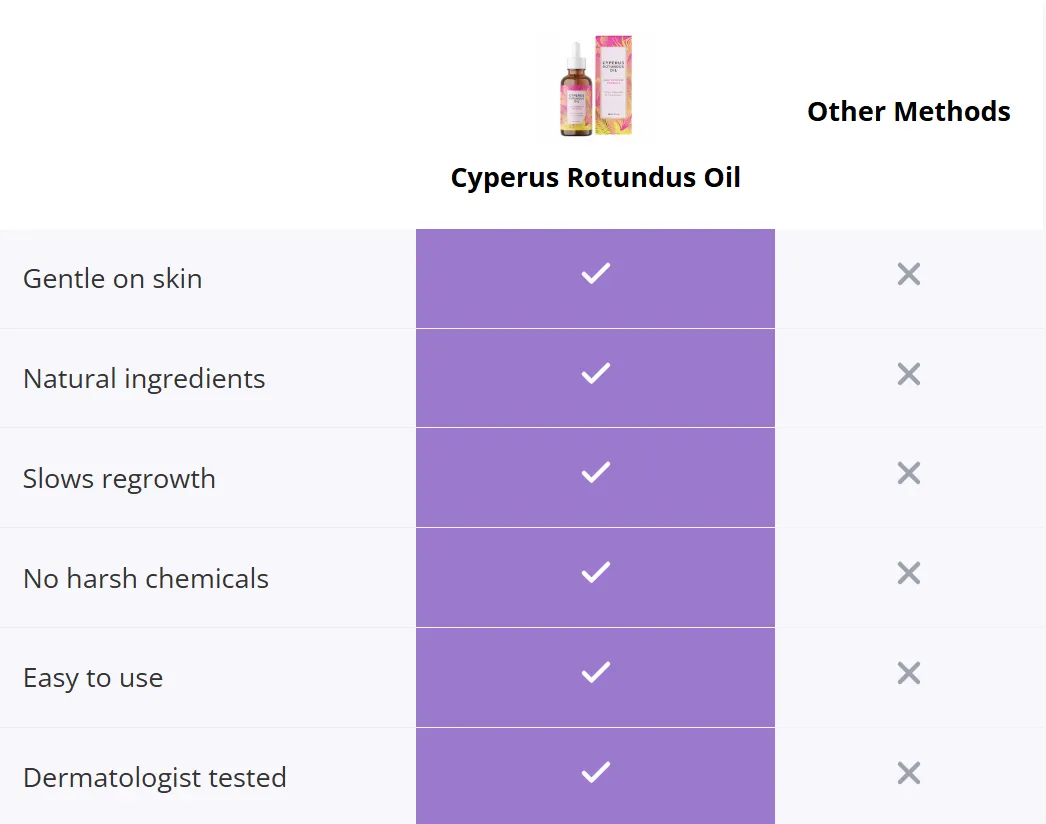Select the Other Methods column header
The image size is (1046, 824).
(x=909, y=111)
